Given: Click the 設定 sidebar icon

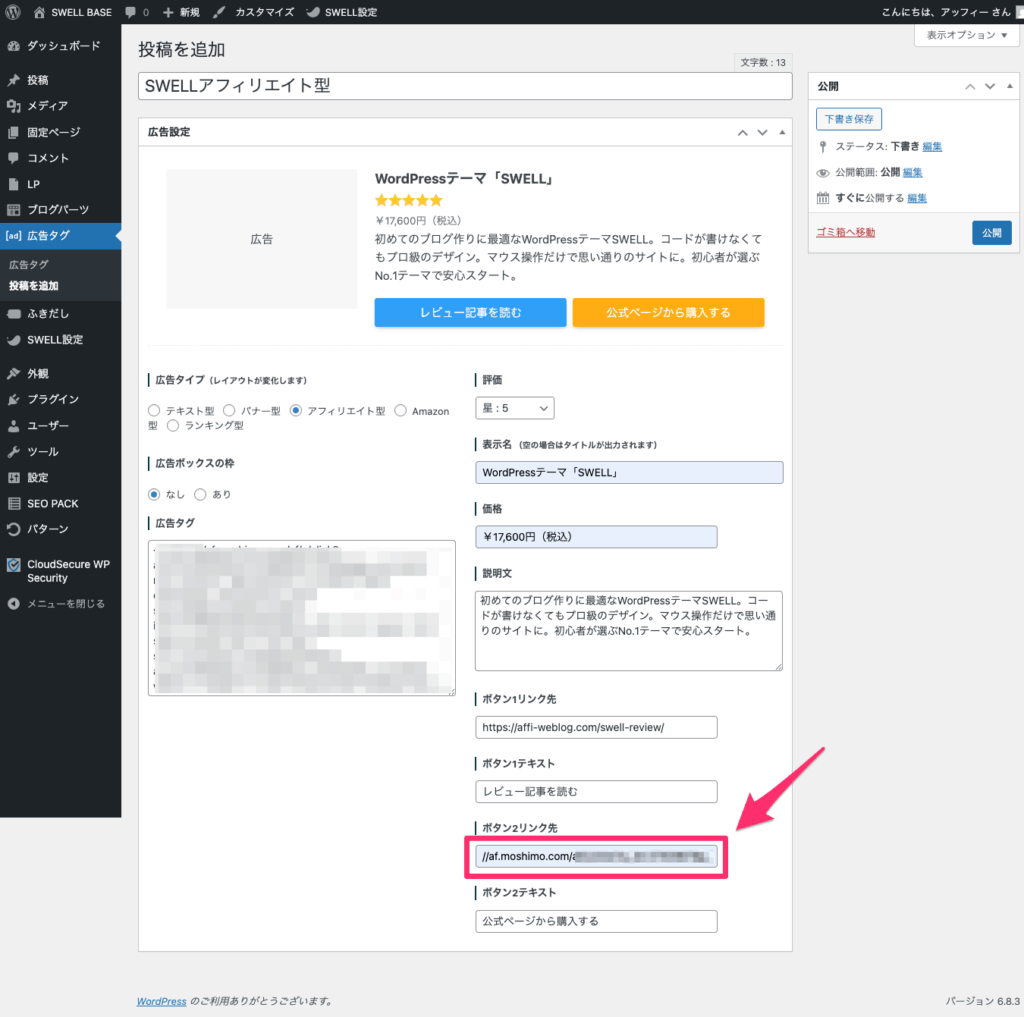Looking at the screenshot, I should click(13, 477).
